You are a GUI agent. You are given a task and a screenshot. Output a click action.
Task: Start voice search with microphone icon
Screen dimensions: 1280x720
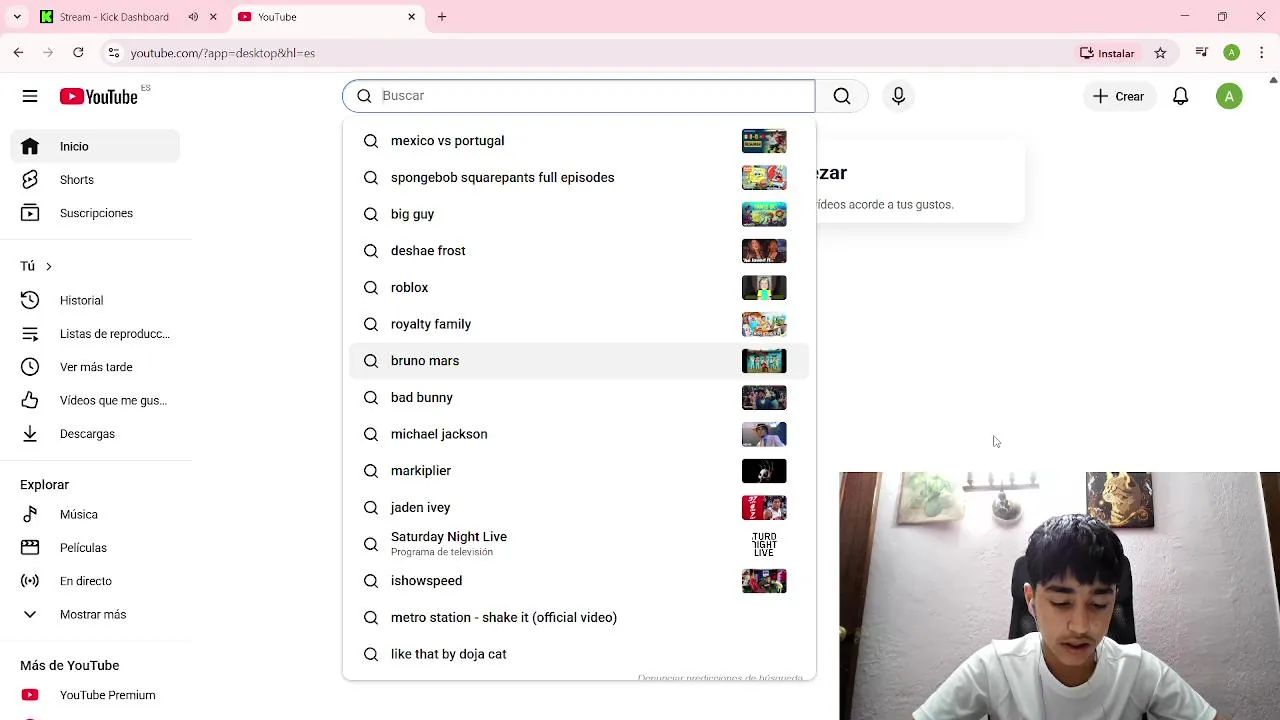pyautogui.click(x=898, y=96)
